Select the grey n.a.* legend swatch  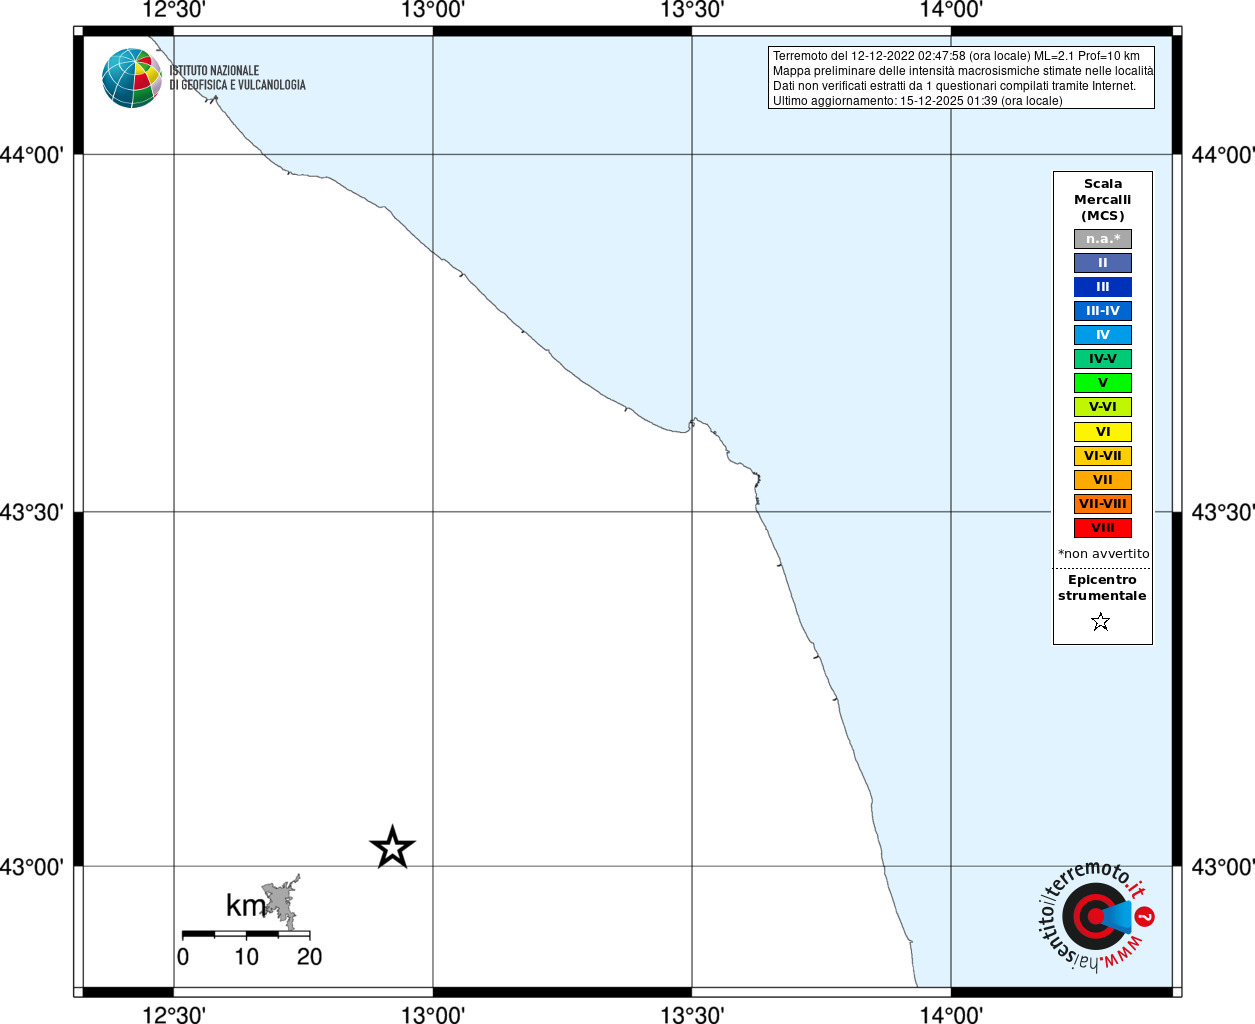(x=1103, y=239)
